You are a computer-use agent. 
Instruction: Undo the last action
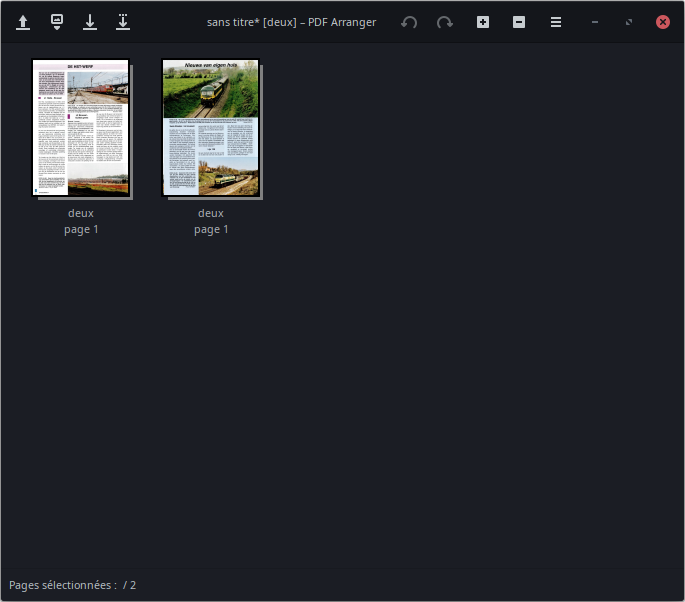(409, 22)
